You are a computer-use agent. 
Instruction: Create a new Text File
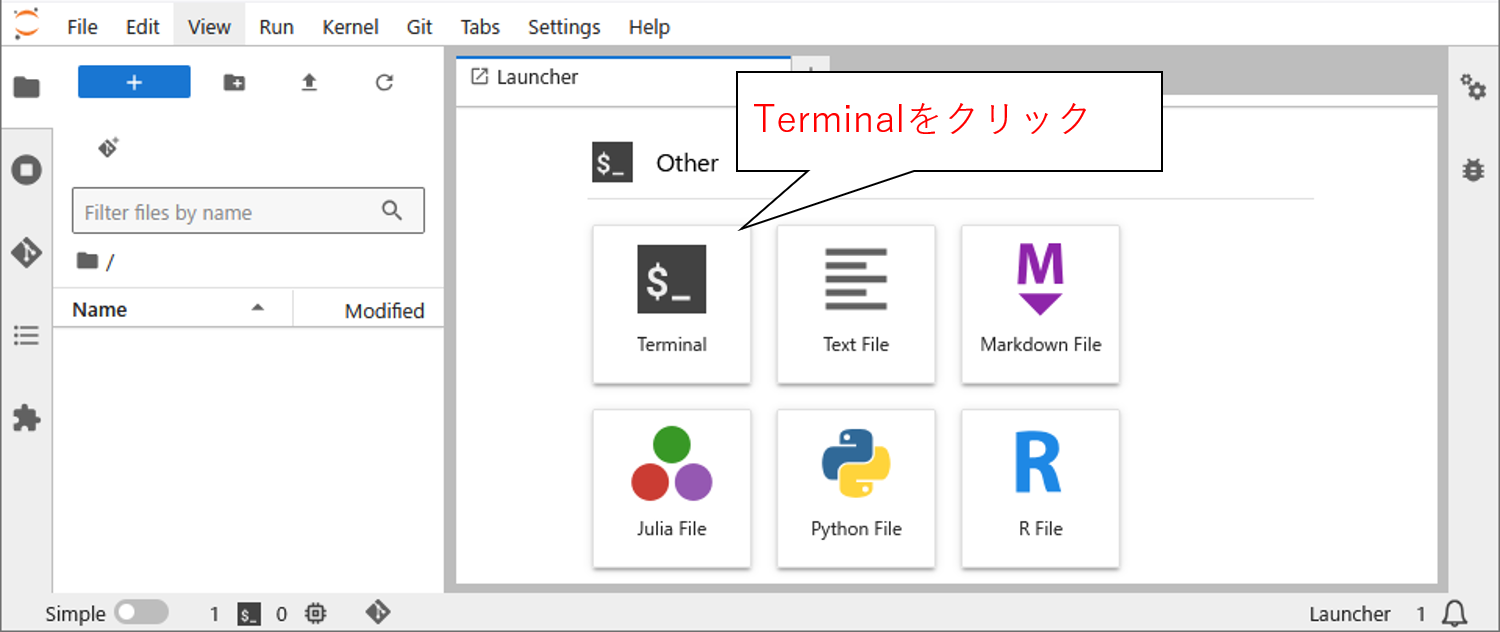tap(856, 304)
